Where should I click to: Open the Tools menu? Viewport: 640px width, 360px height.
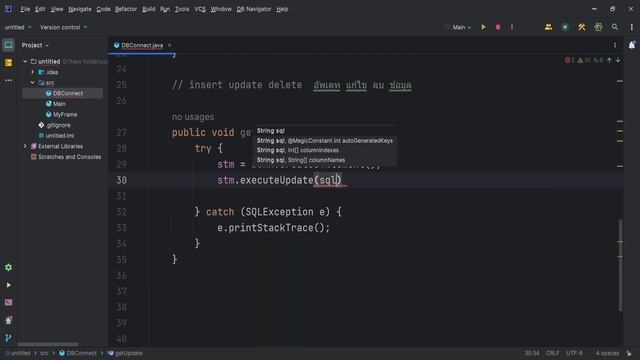tap(182, 9)
